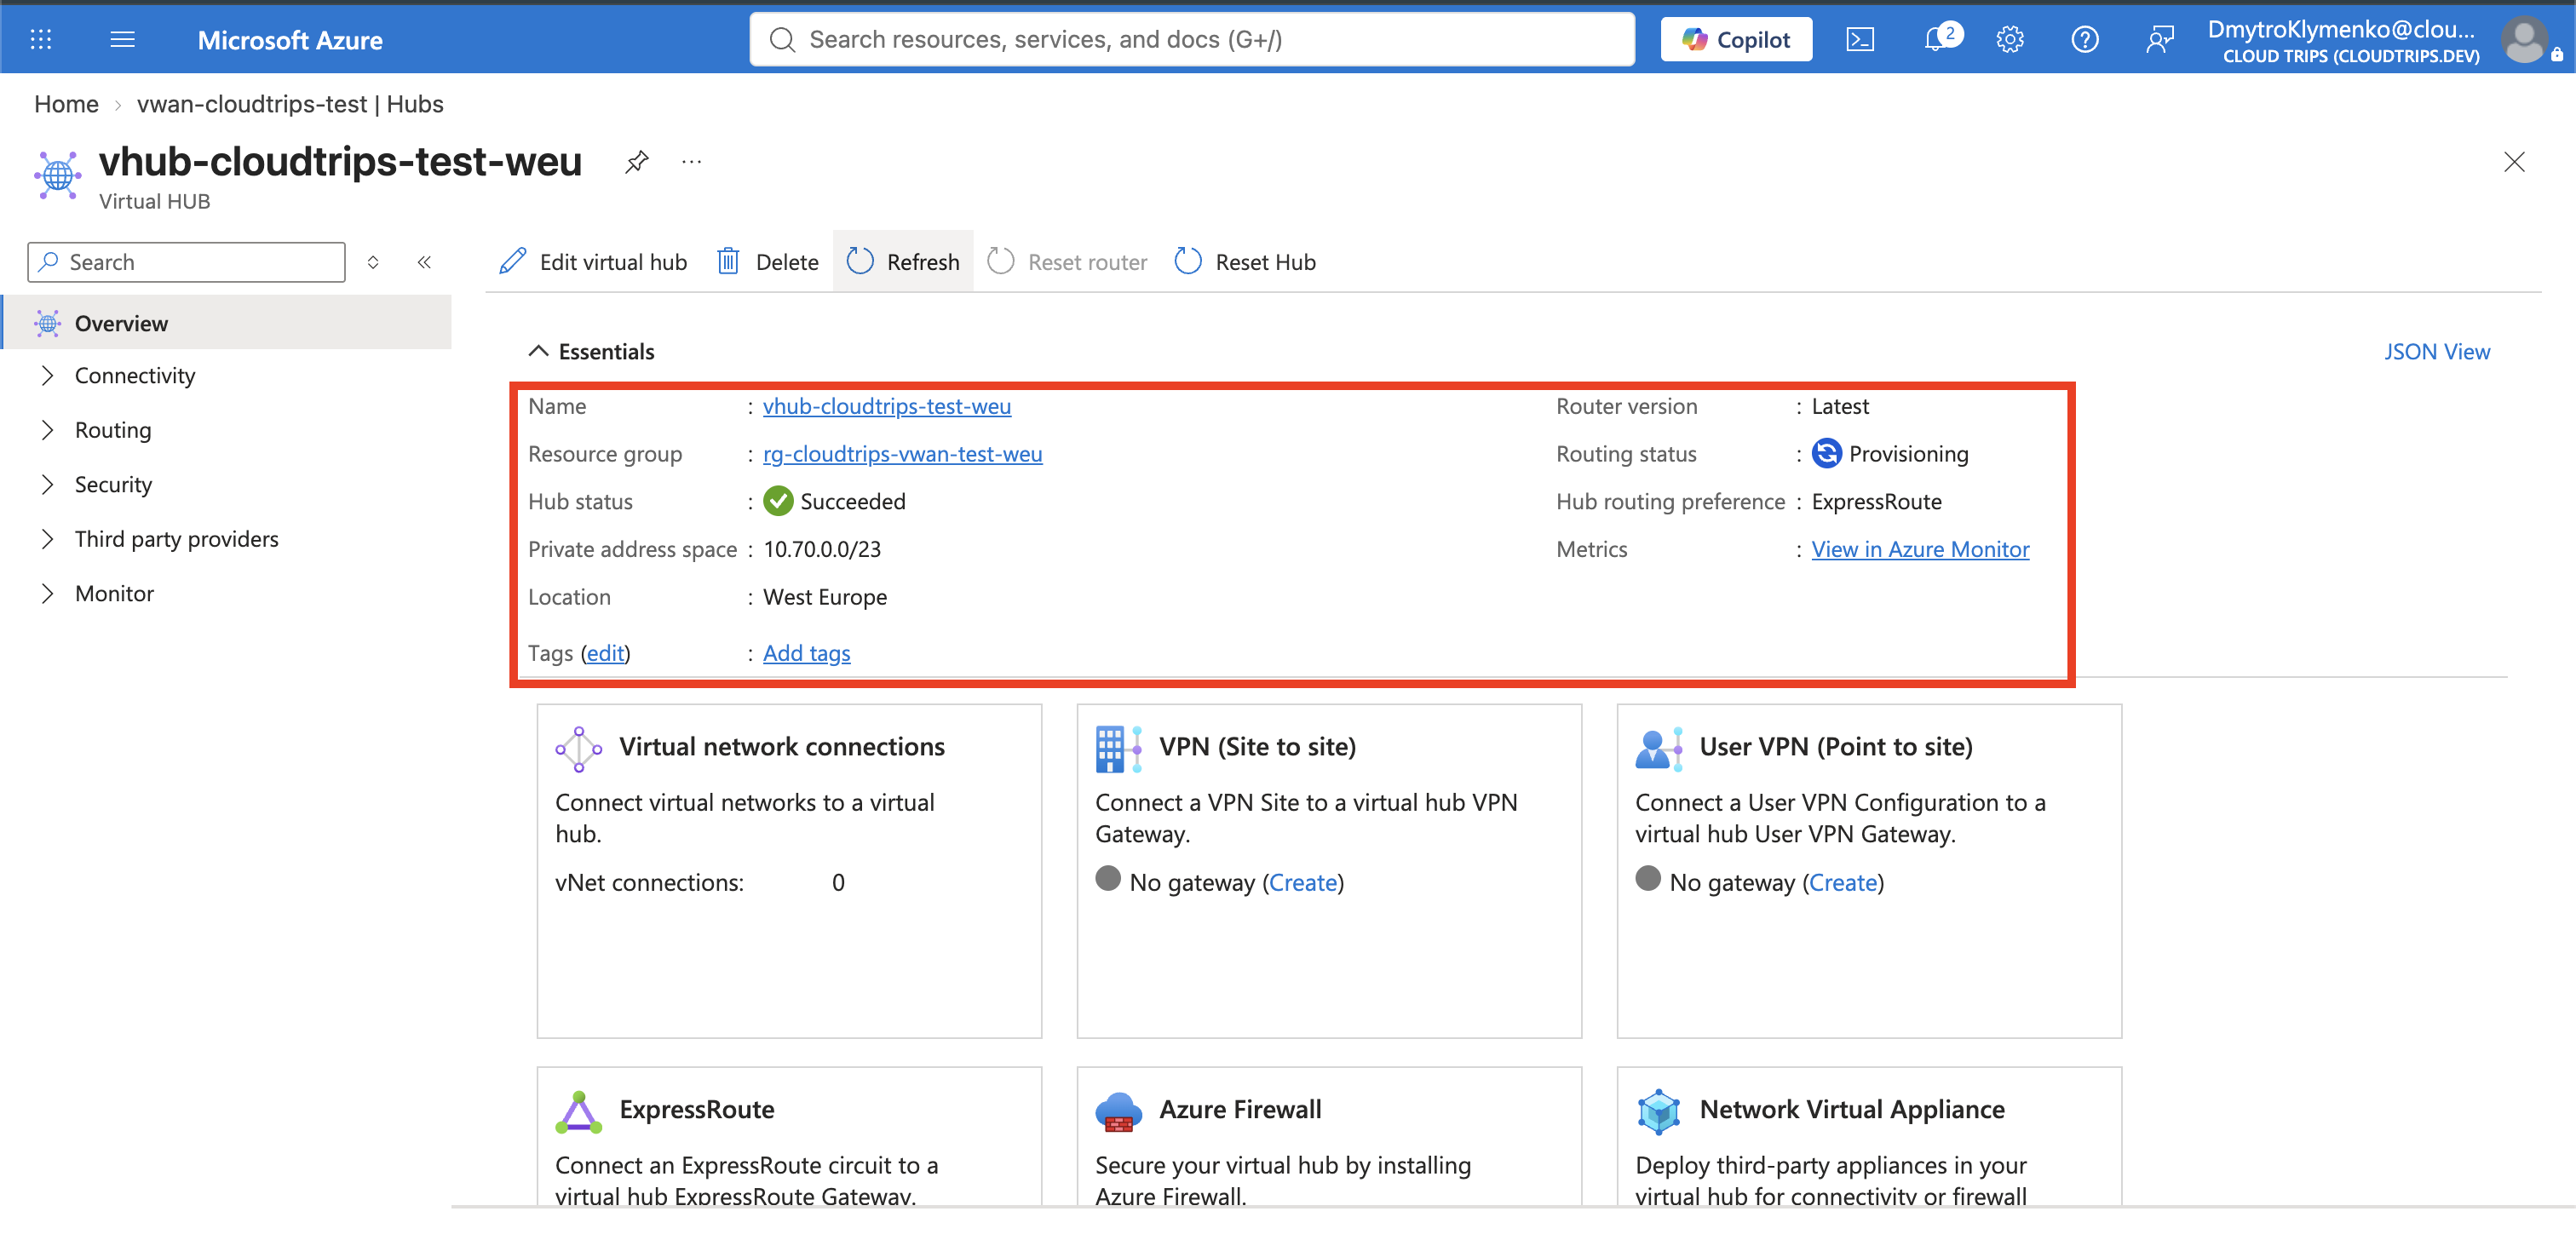Click the Azure Firewall card title
The image size is (2576, 1240).
coord(1240,1110)
